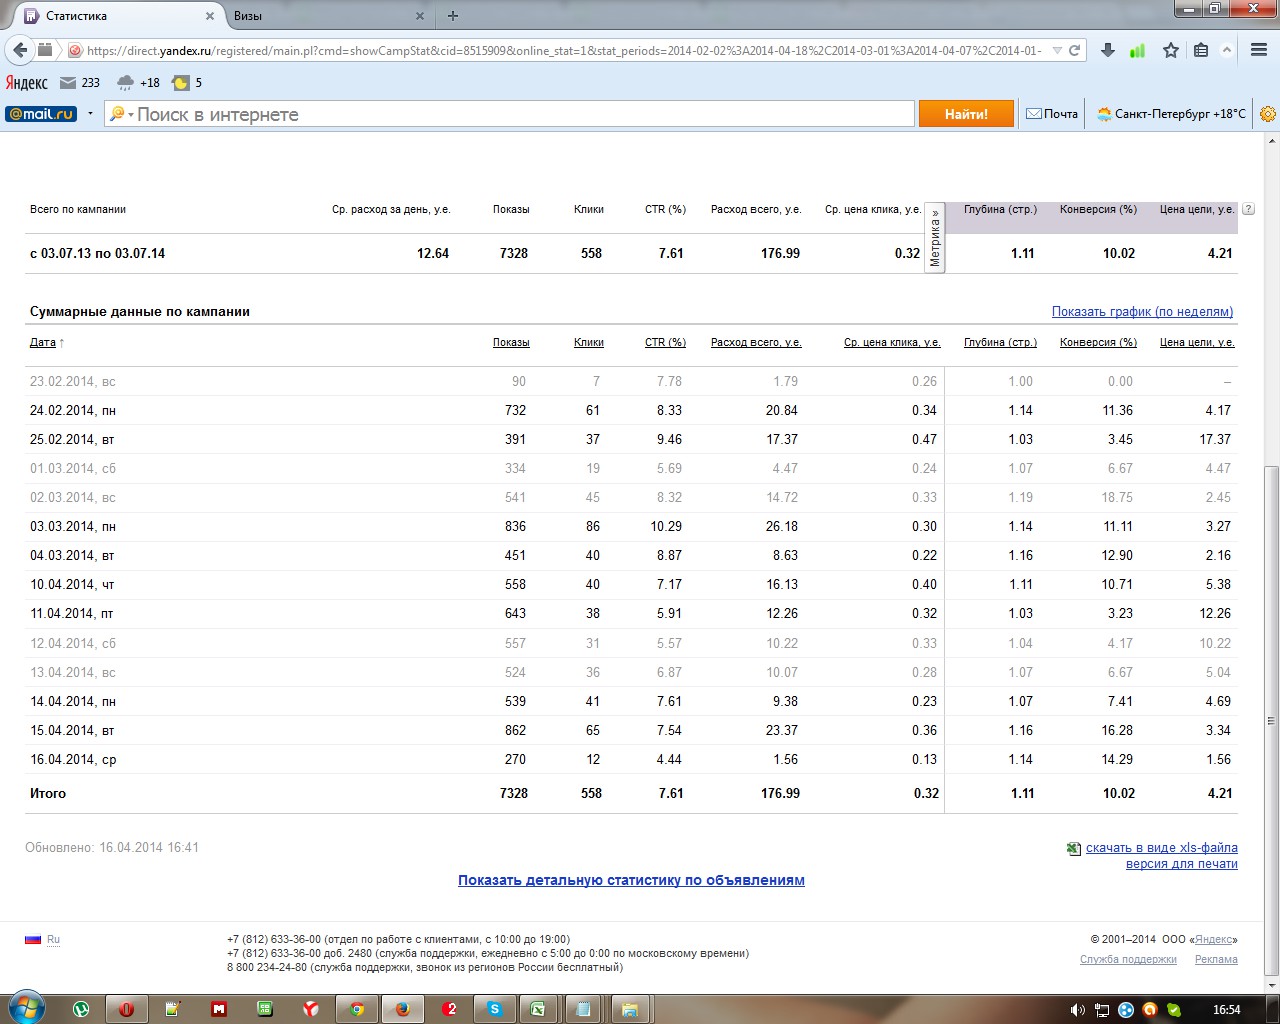Open the Служба поддержки footer link
The width and height of the screenshot is (1280, 1024).
1128,960
